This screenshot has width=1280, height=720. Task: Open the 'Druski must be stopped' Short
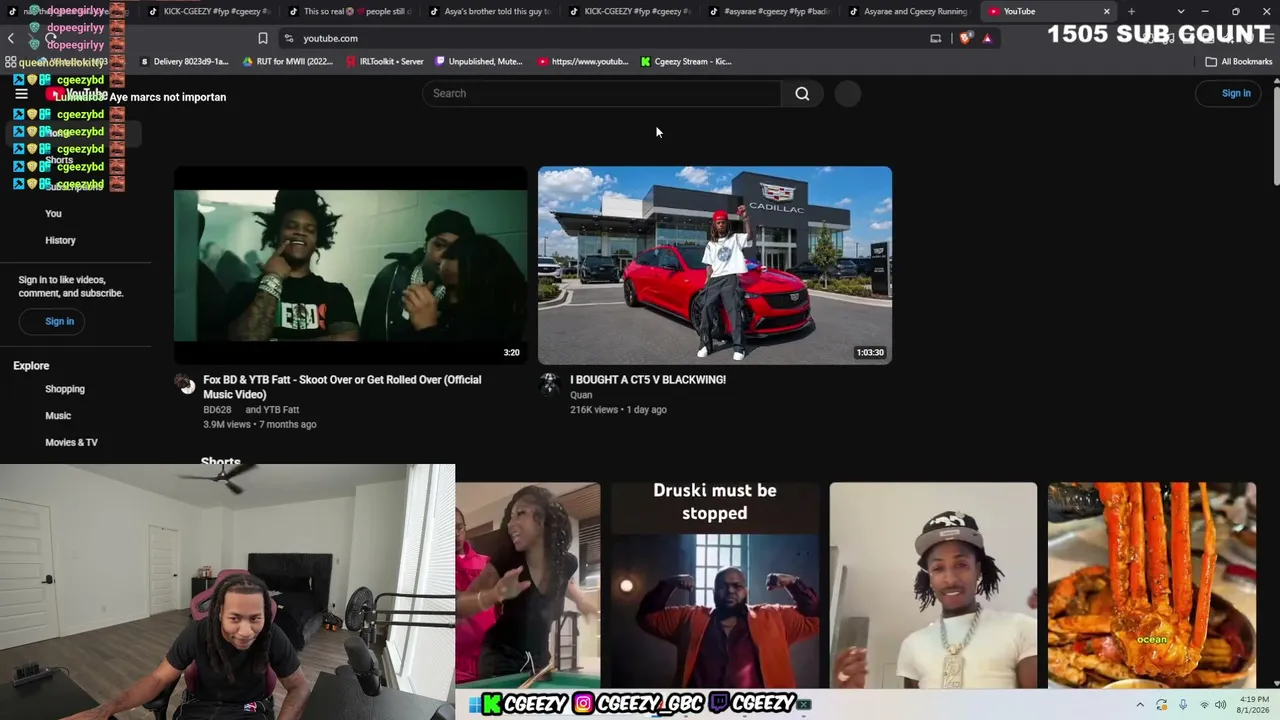pyautogui.click(x=715, y=585)
